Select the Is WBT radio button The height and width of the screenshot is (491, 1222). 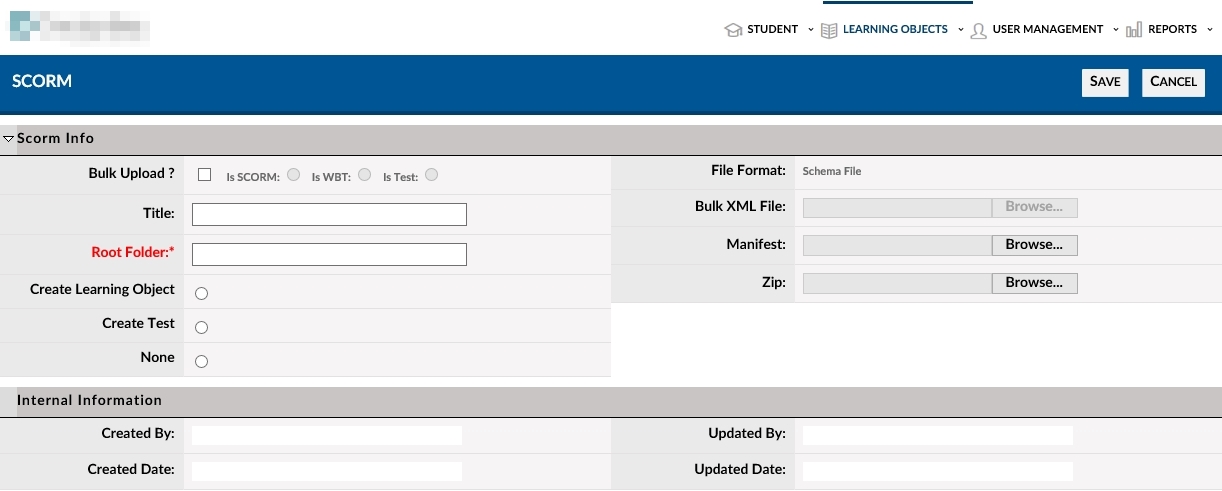[x=364, y=175]
